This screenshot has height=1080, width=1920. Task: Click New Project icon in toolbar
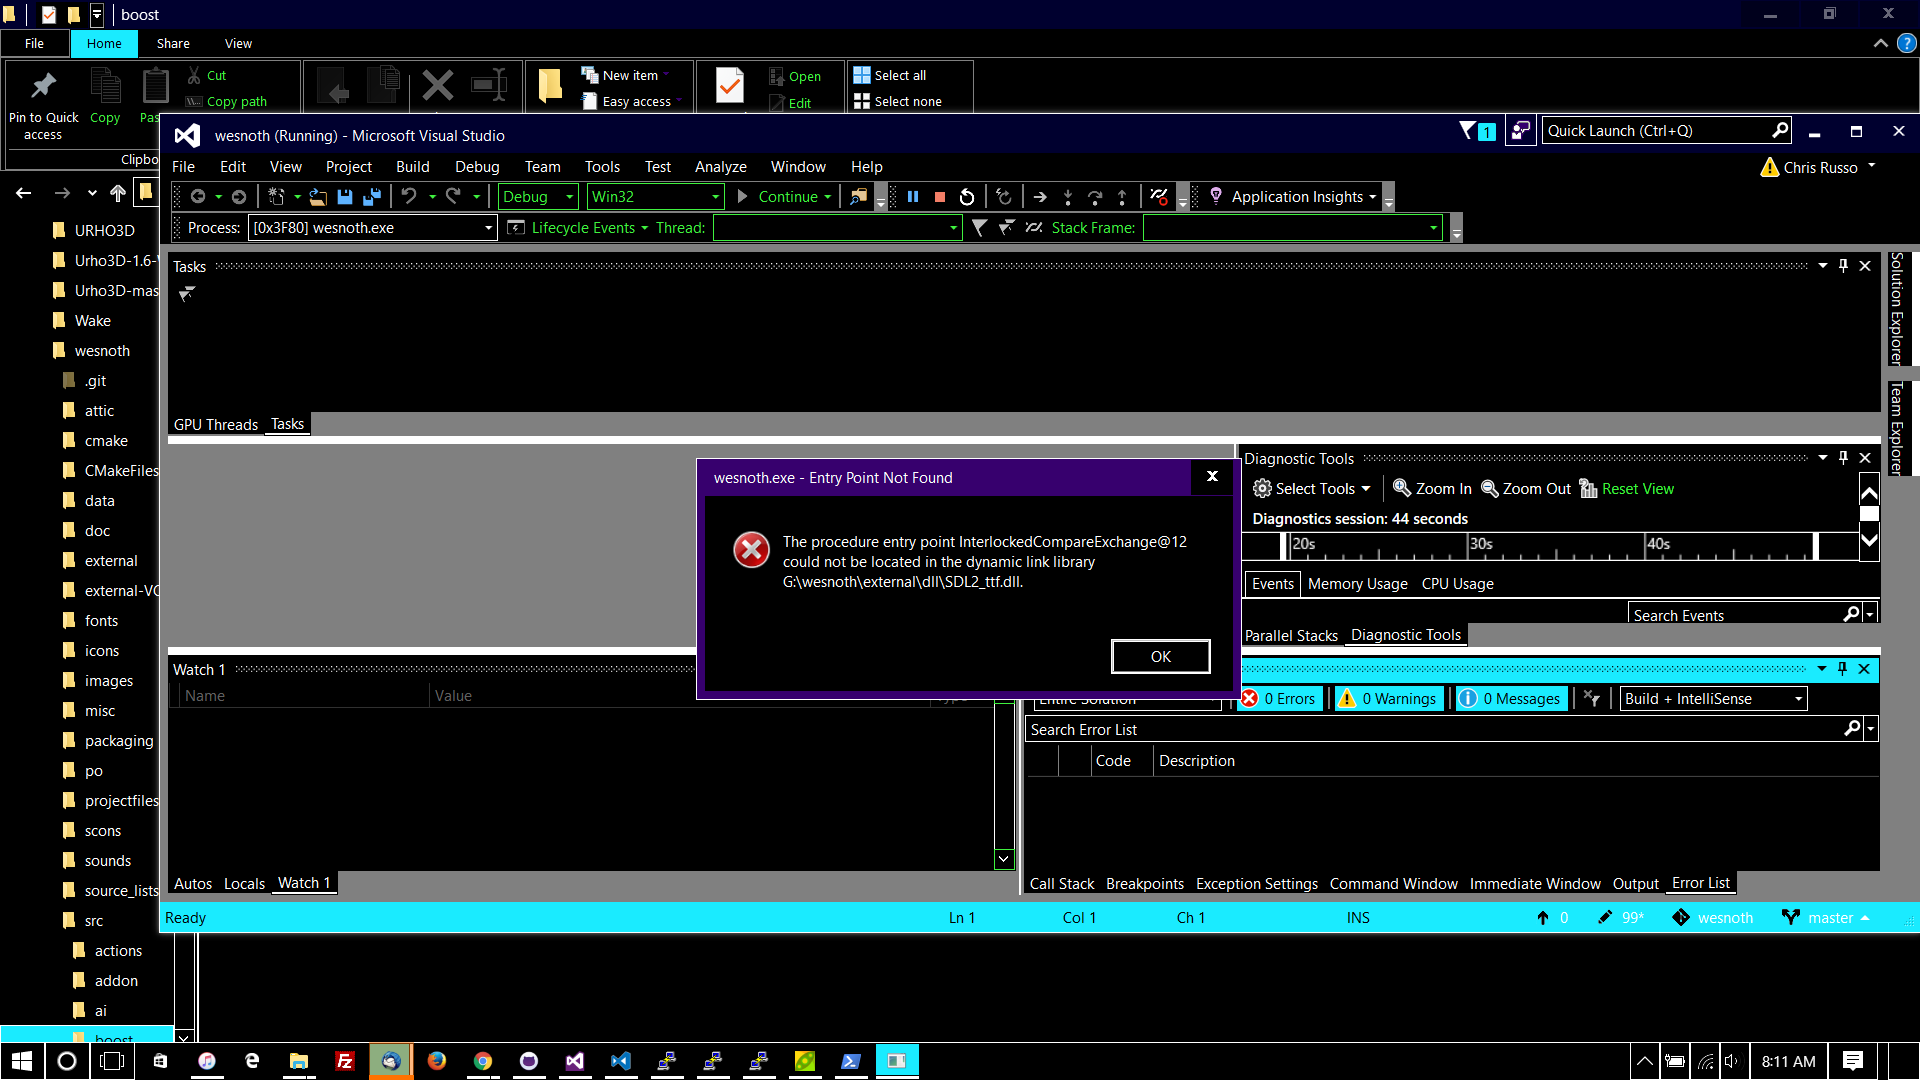(277, 197)
